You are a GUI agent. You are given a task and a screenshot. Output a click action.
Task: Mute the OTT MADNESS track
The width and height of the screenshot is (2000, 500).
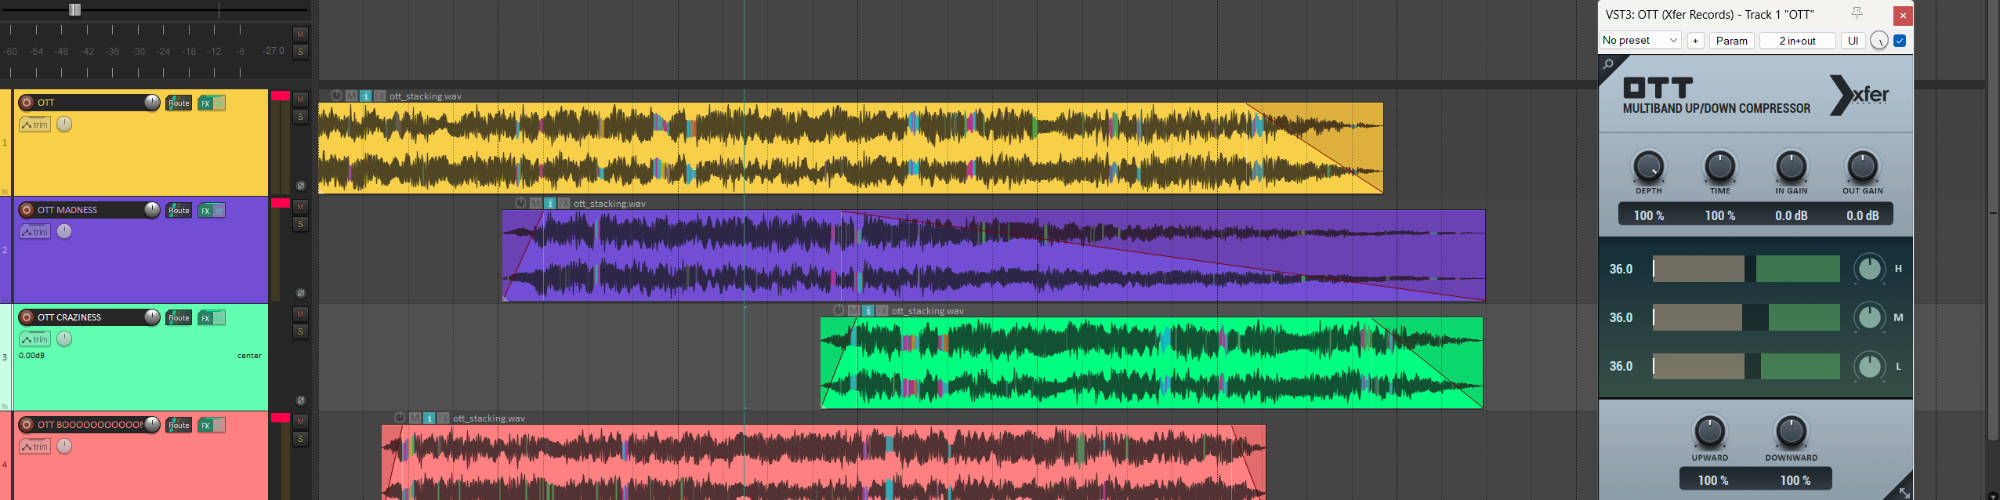click(x=300, y=207)
